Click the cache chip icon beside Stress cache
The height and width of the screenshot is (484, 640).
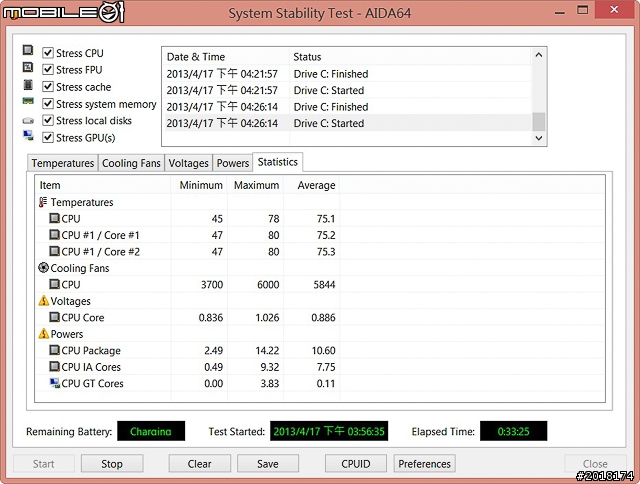pyautogui.click(x=28, y=84)
